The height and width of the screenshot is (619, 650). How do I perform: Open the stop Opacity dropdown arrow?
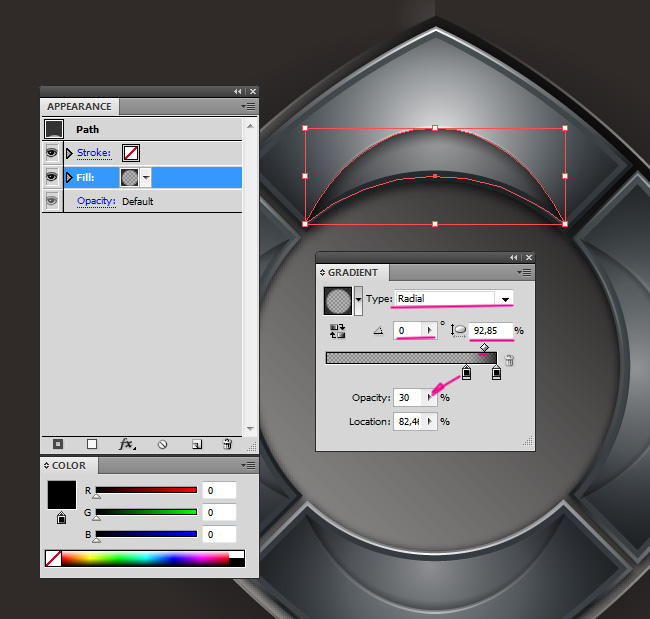click(x=430, y=398)
